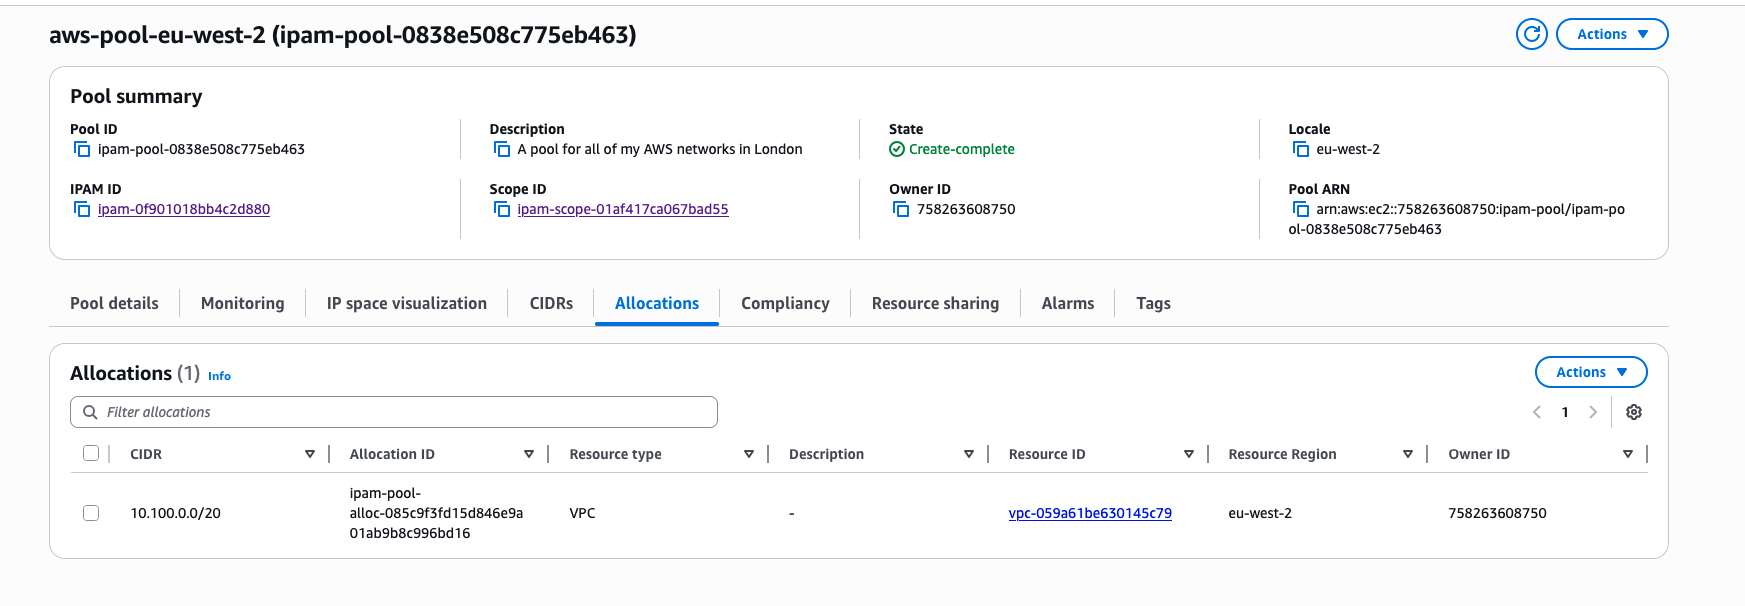Viewport: 1745px width, 606px height.
Task: Switch to the CIDRs tab
Action: 551,303
